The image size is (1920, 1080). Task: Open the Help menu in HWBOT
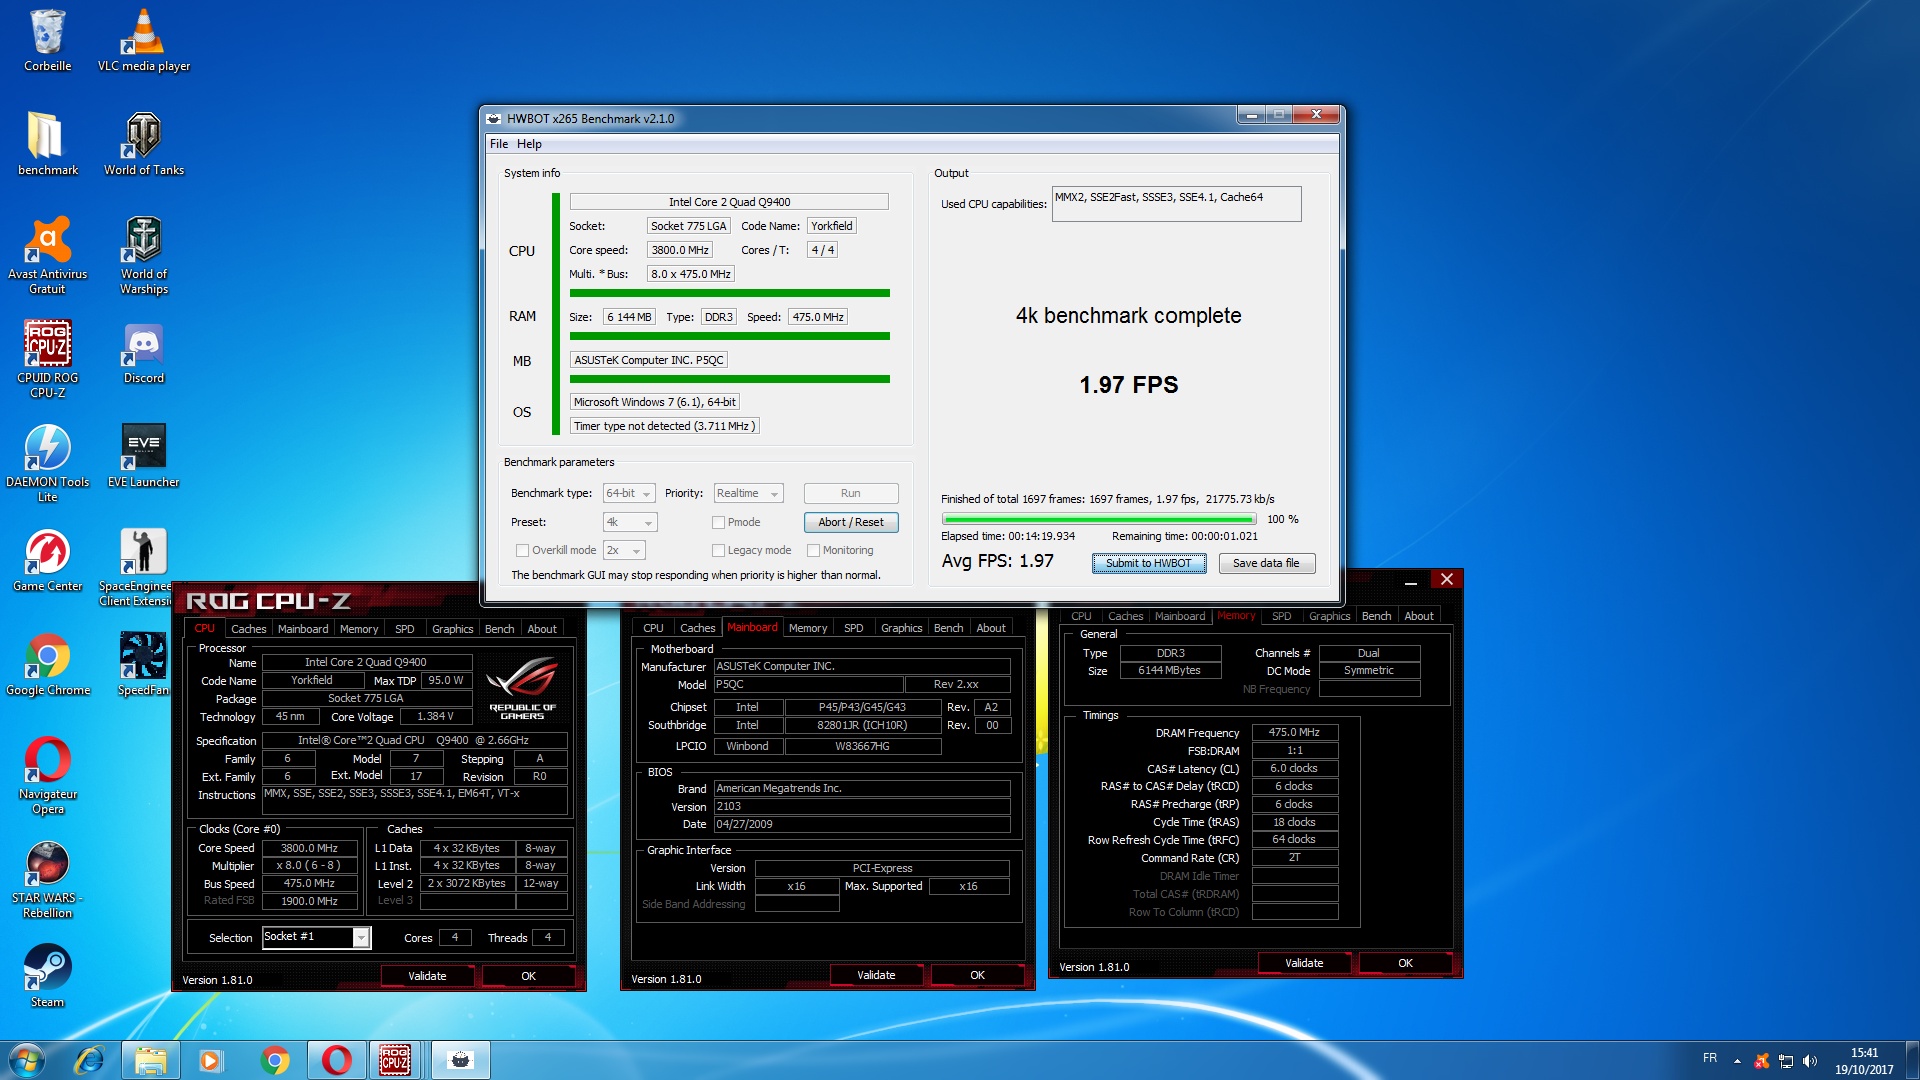pyautogui.click(x=529, y=144)
